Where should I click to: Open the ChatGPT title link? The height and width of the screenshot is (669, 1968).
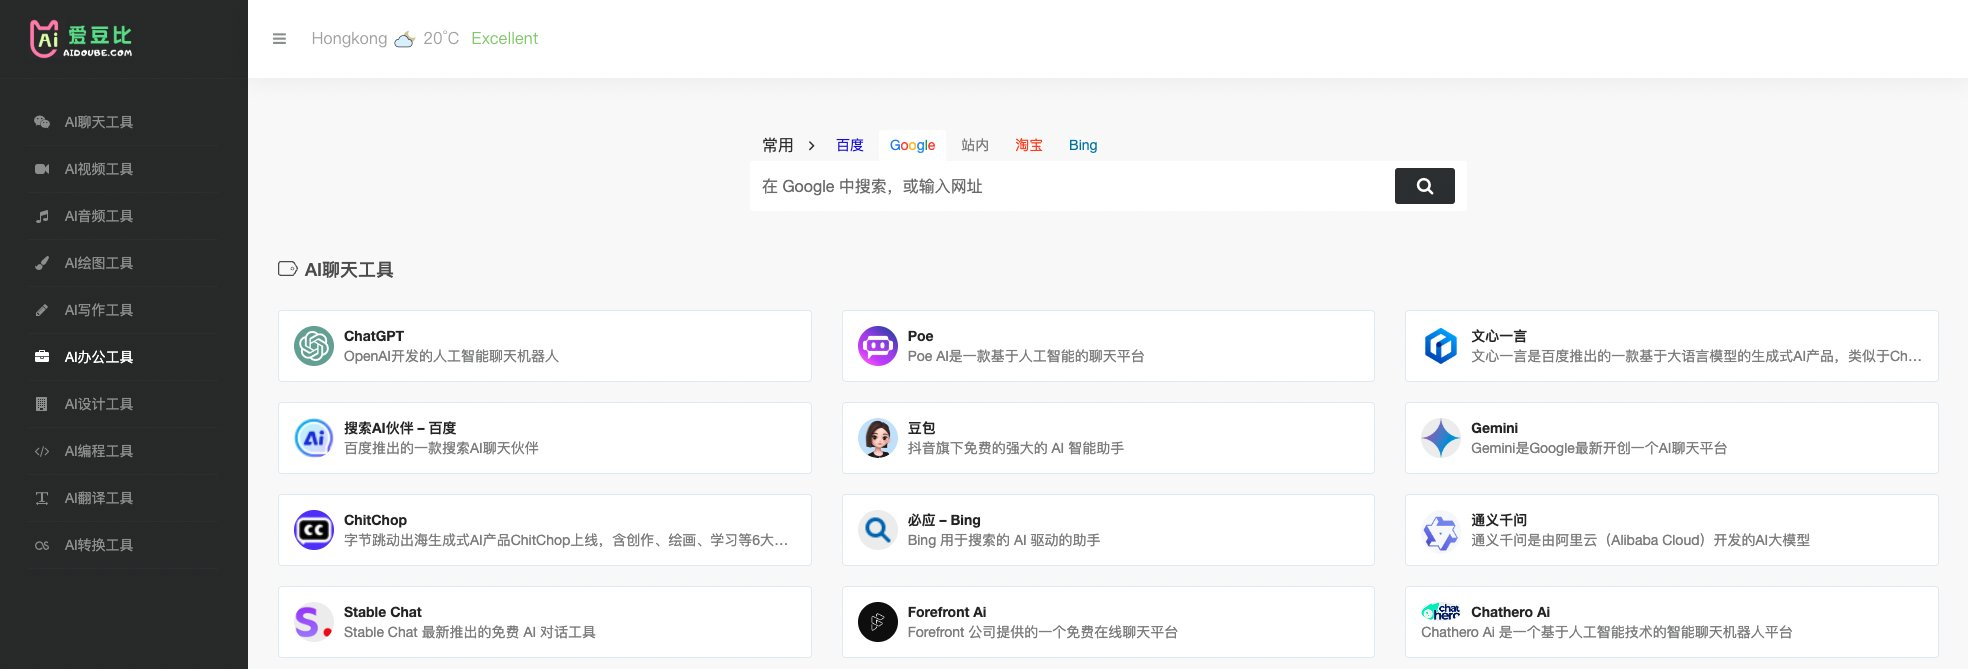[374, 336]
